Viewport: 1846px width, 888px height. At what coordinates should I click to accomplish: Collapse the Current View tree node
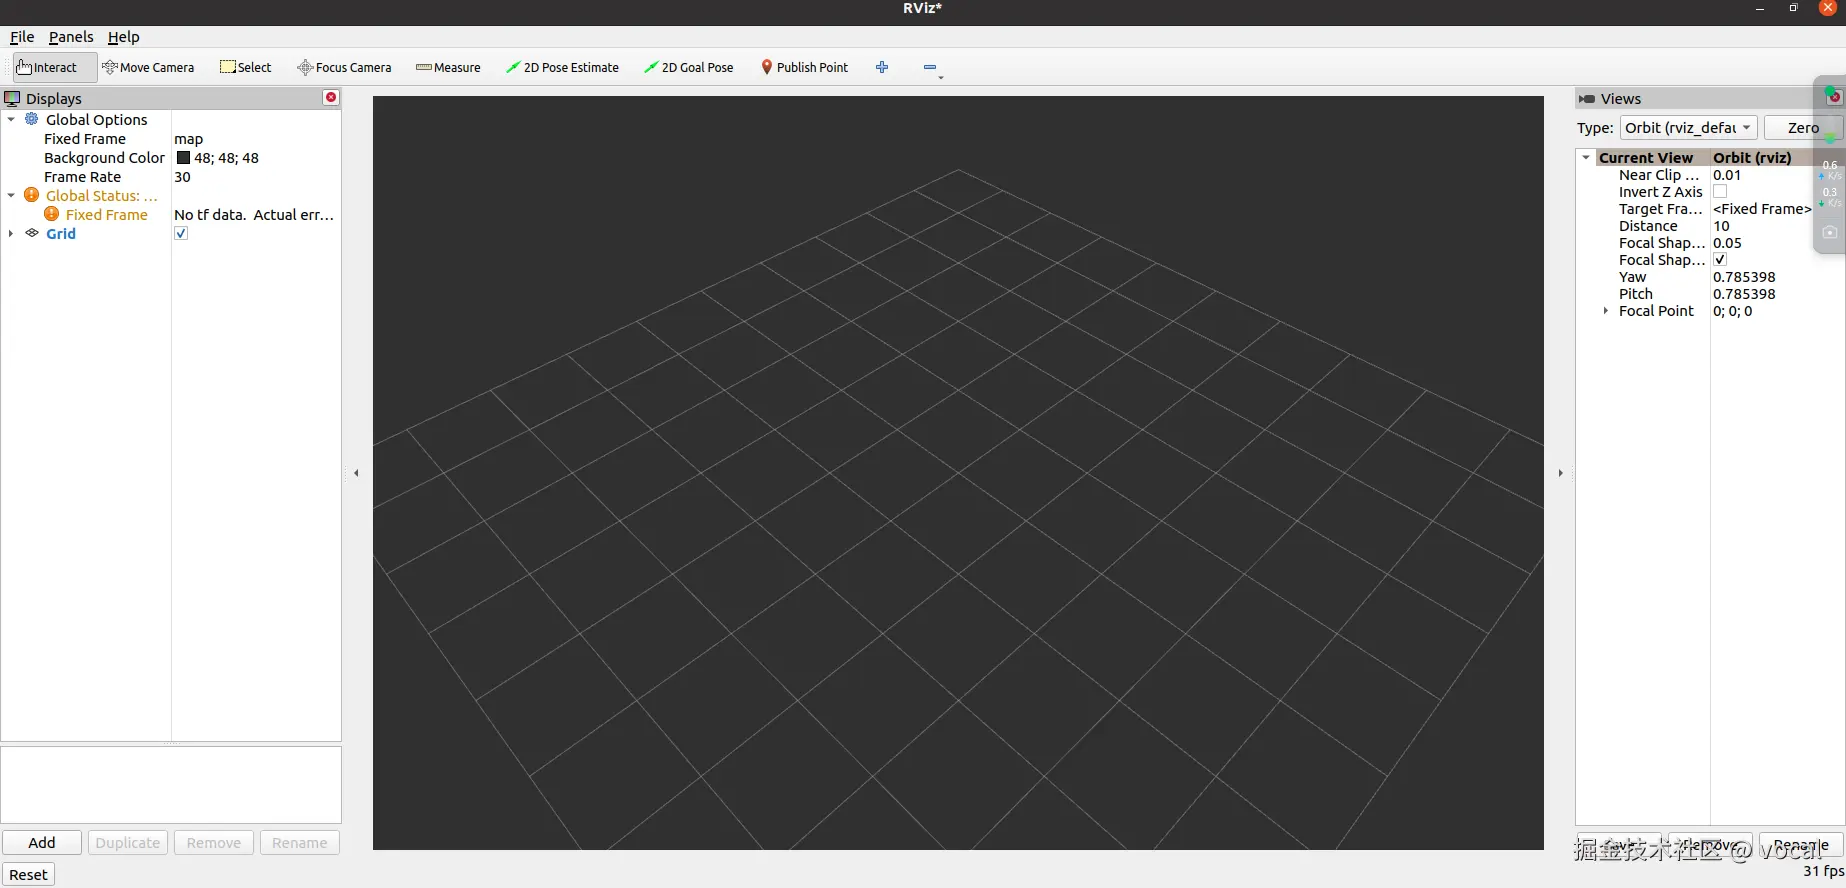tap(1586, 157)
